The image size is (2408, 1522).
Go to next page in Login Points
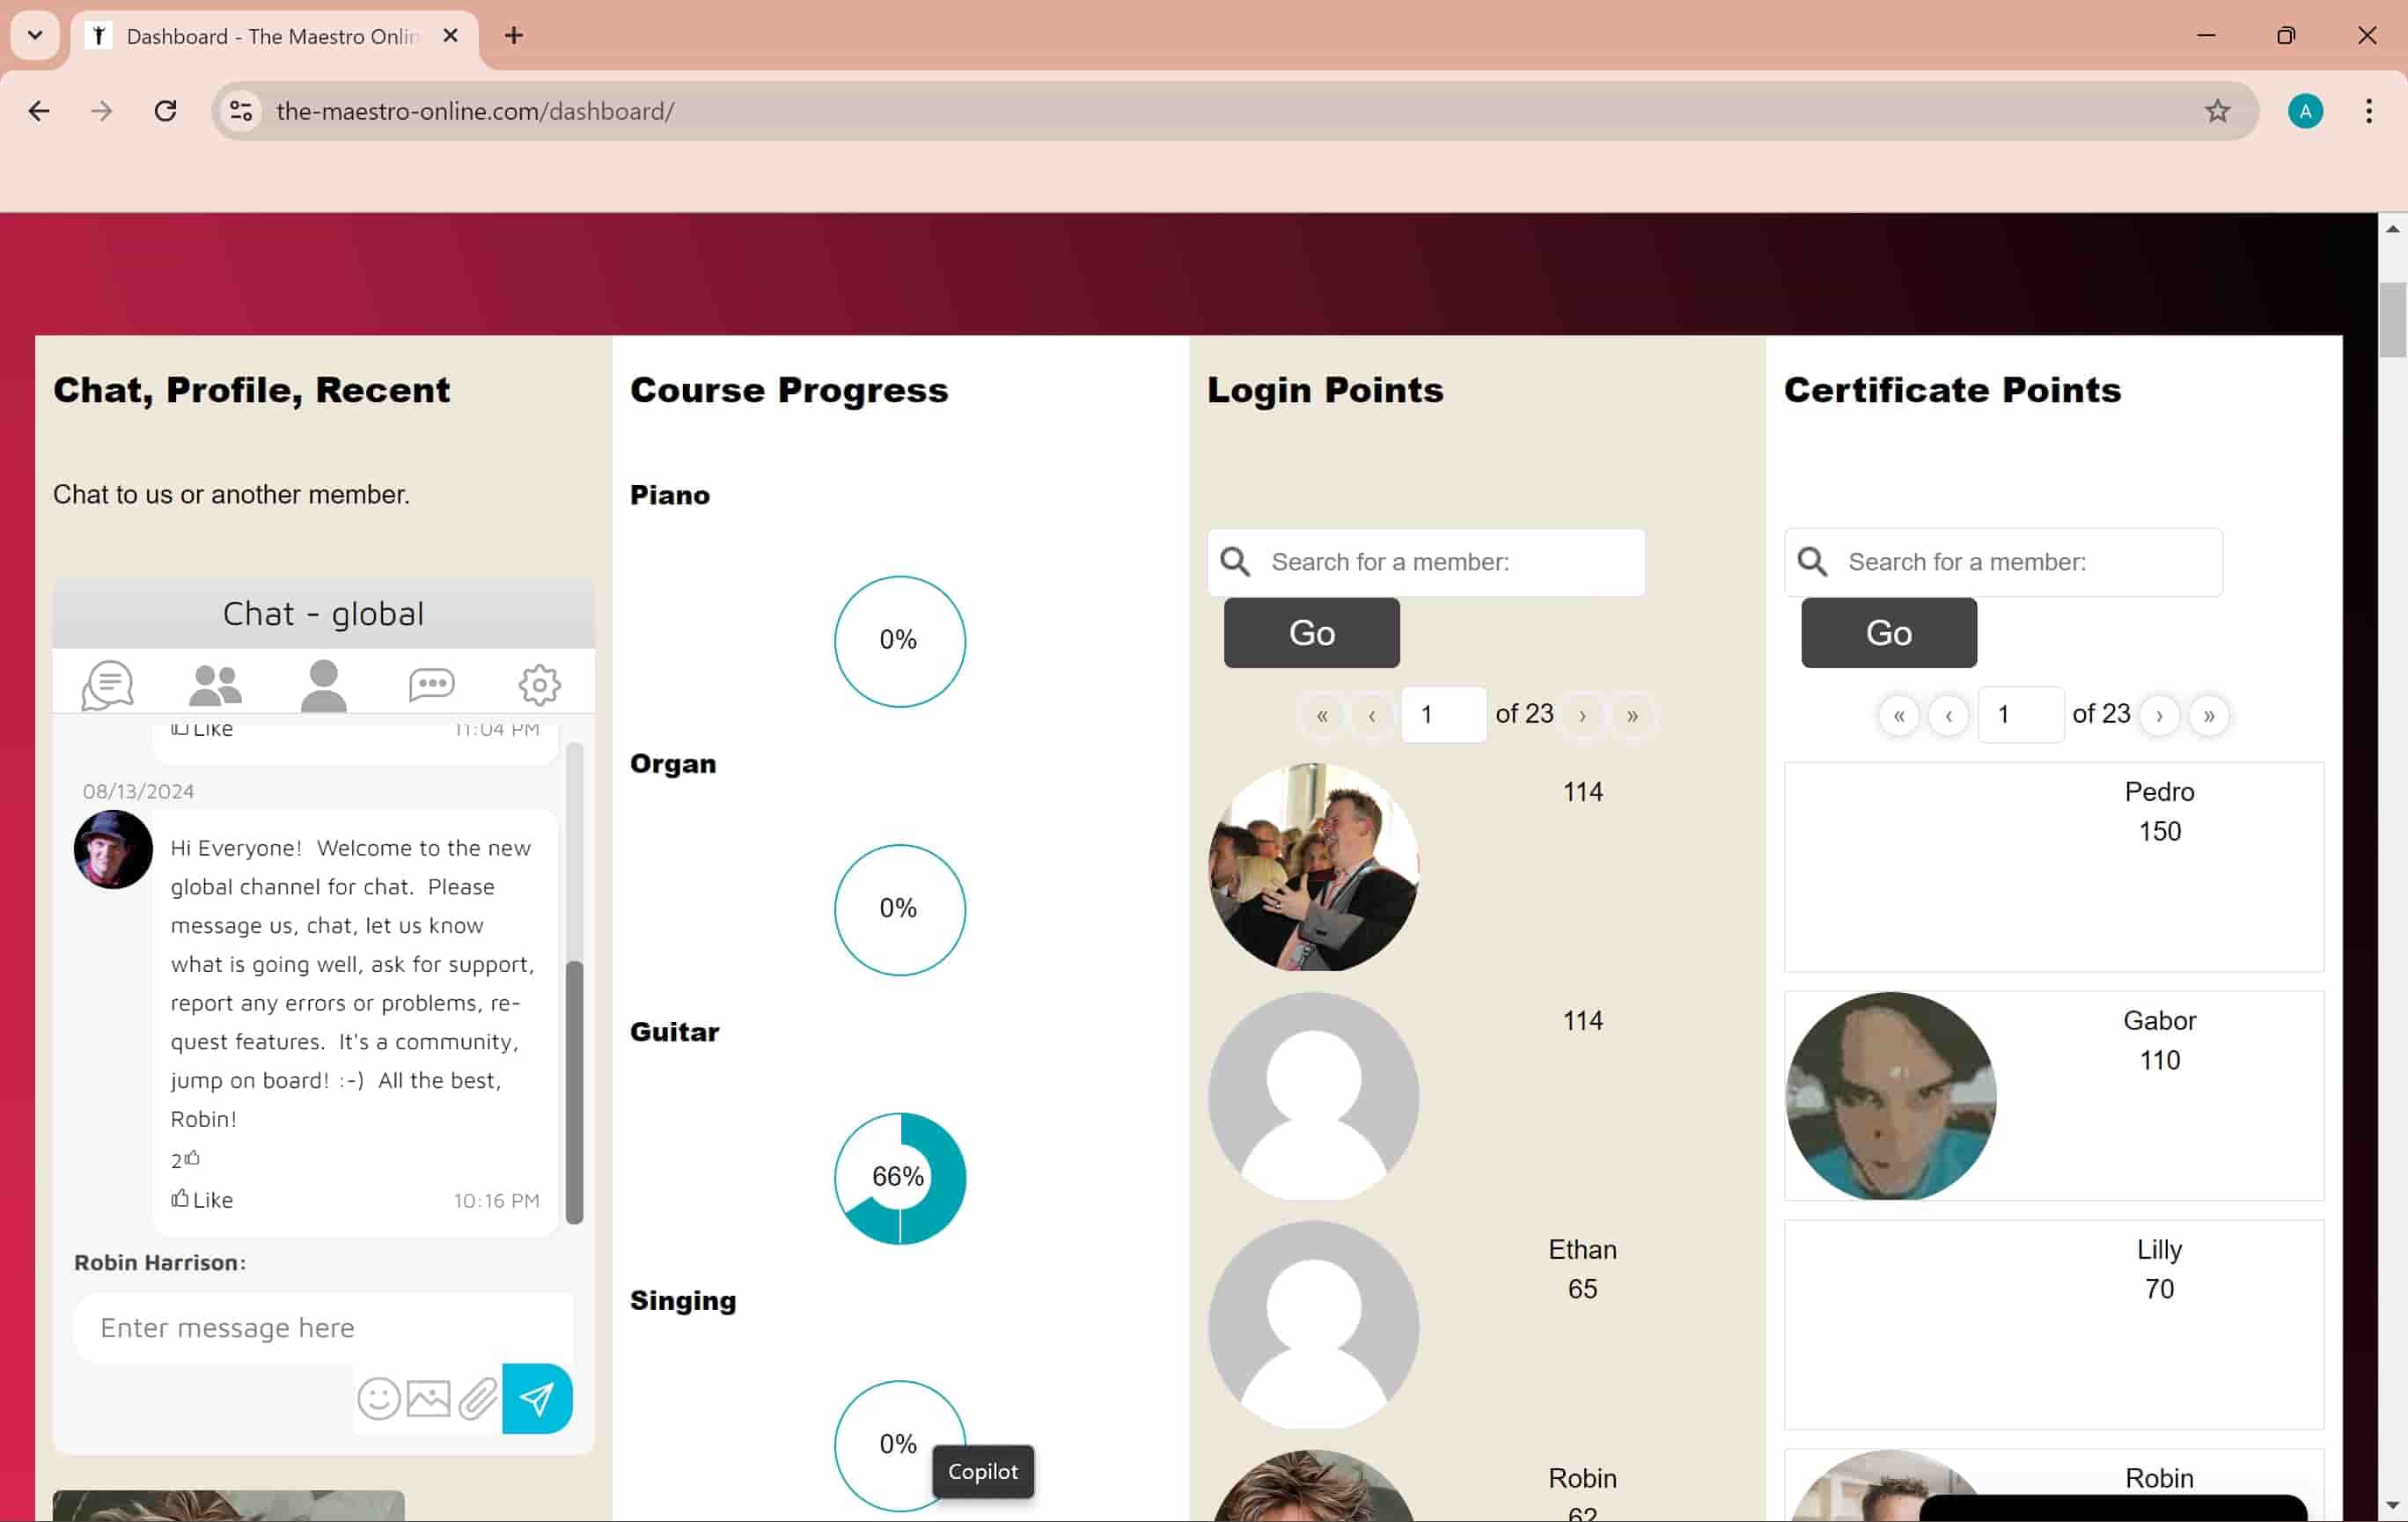tap(1582, 715)
